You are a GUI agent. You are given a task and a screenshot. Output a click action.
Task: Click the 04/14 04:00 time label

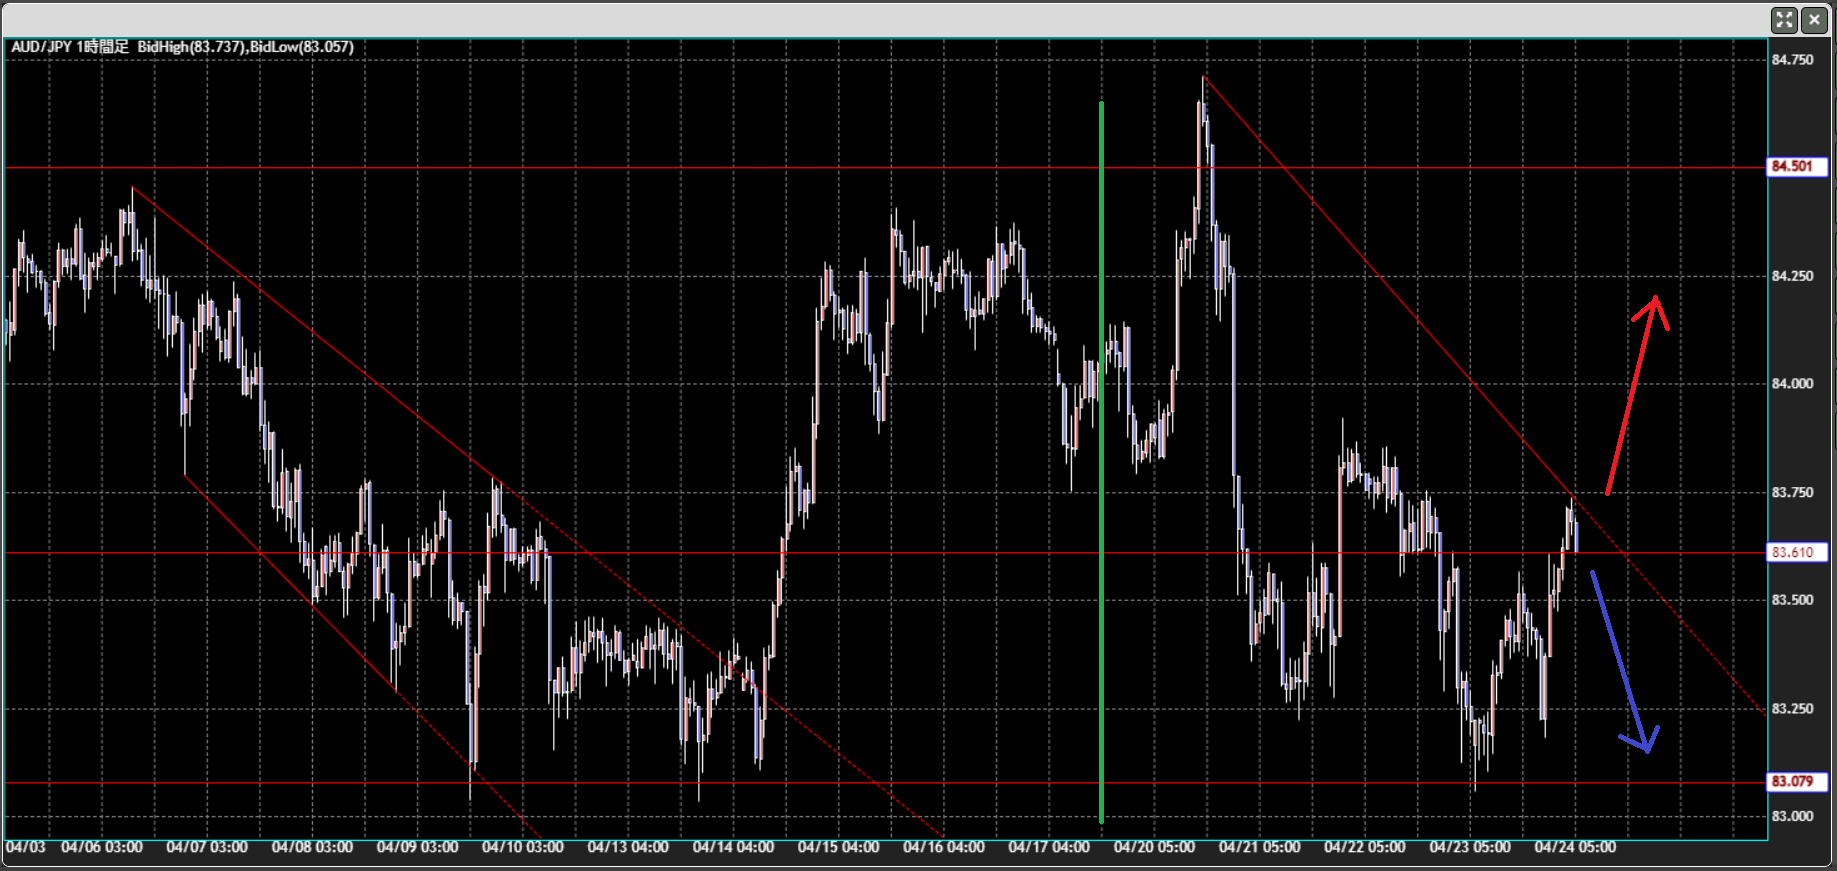pos(733,847)
